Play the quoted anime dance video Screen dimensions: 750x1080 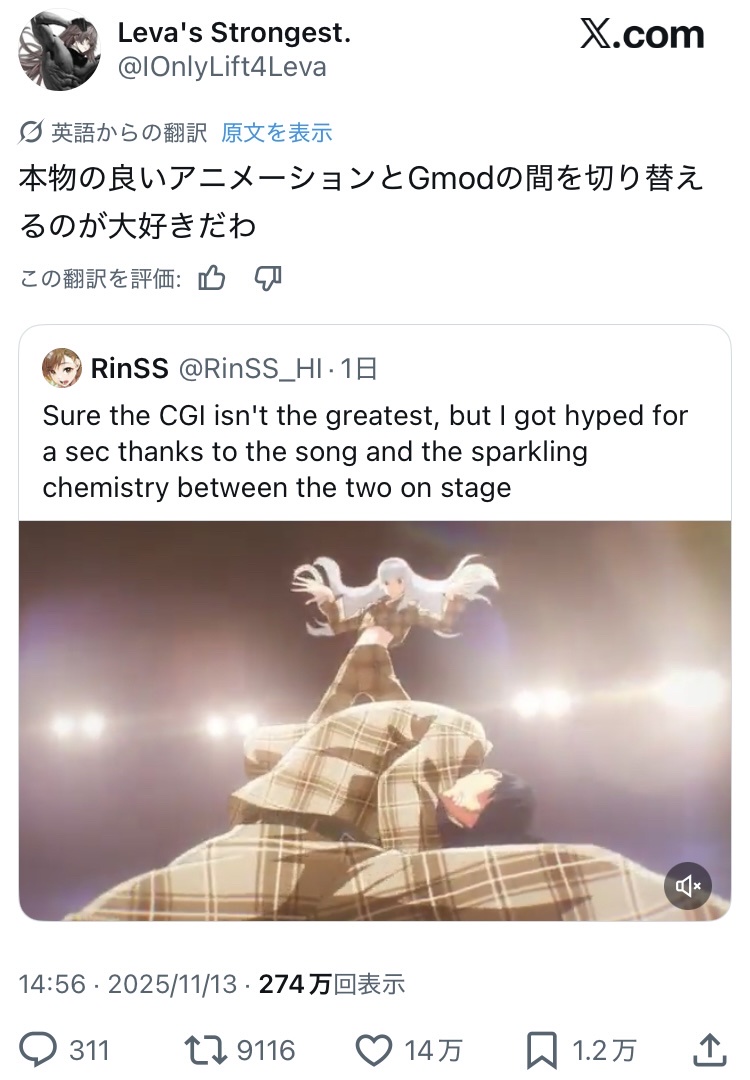coord(375,720)
